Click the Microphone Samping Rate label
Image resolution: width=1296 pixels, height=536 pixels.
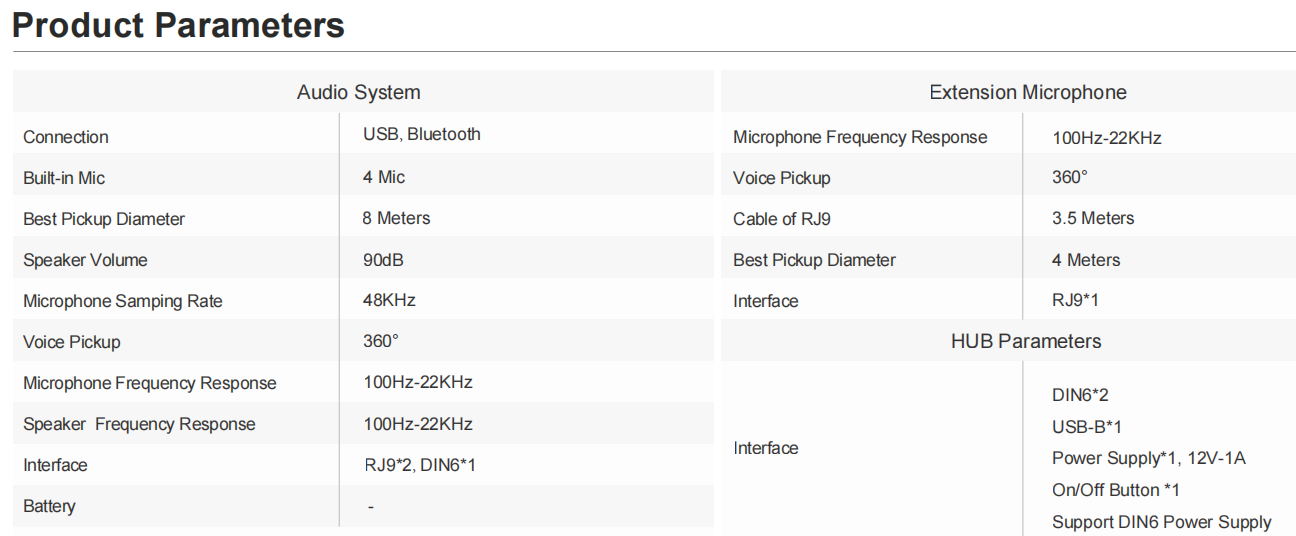coord(123,301)
